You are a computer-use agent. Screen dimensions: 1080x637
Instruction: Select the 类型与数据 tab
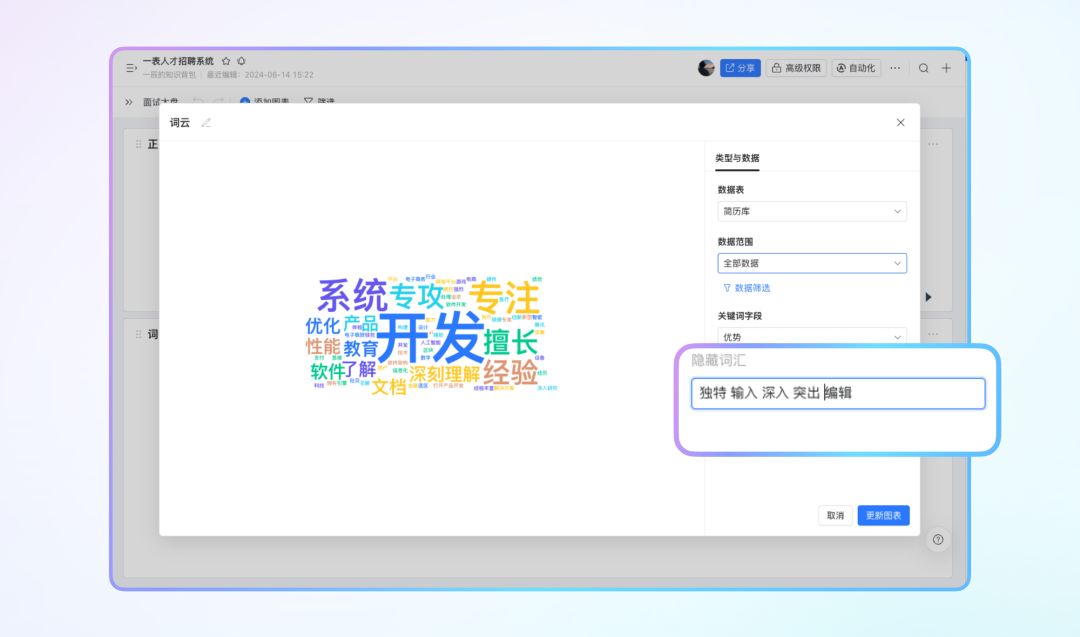737,158
